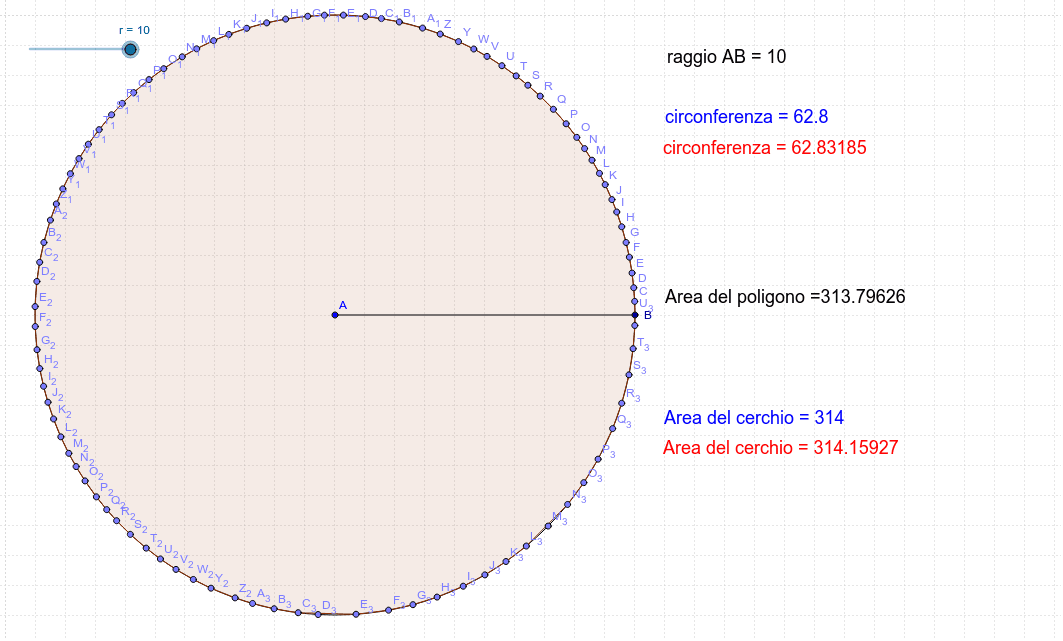Select polygon vertex Q3
Screen dimensions: 1063x641
coord(612,428)
